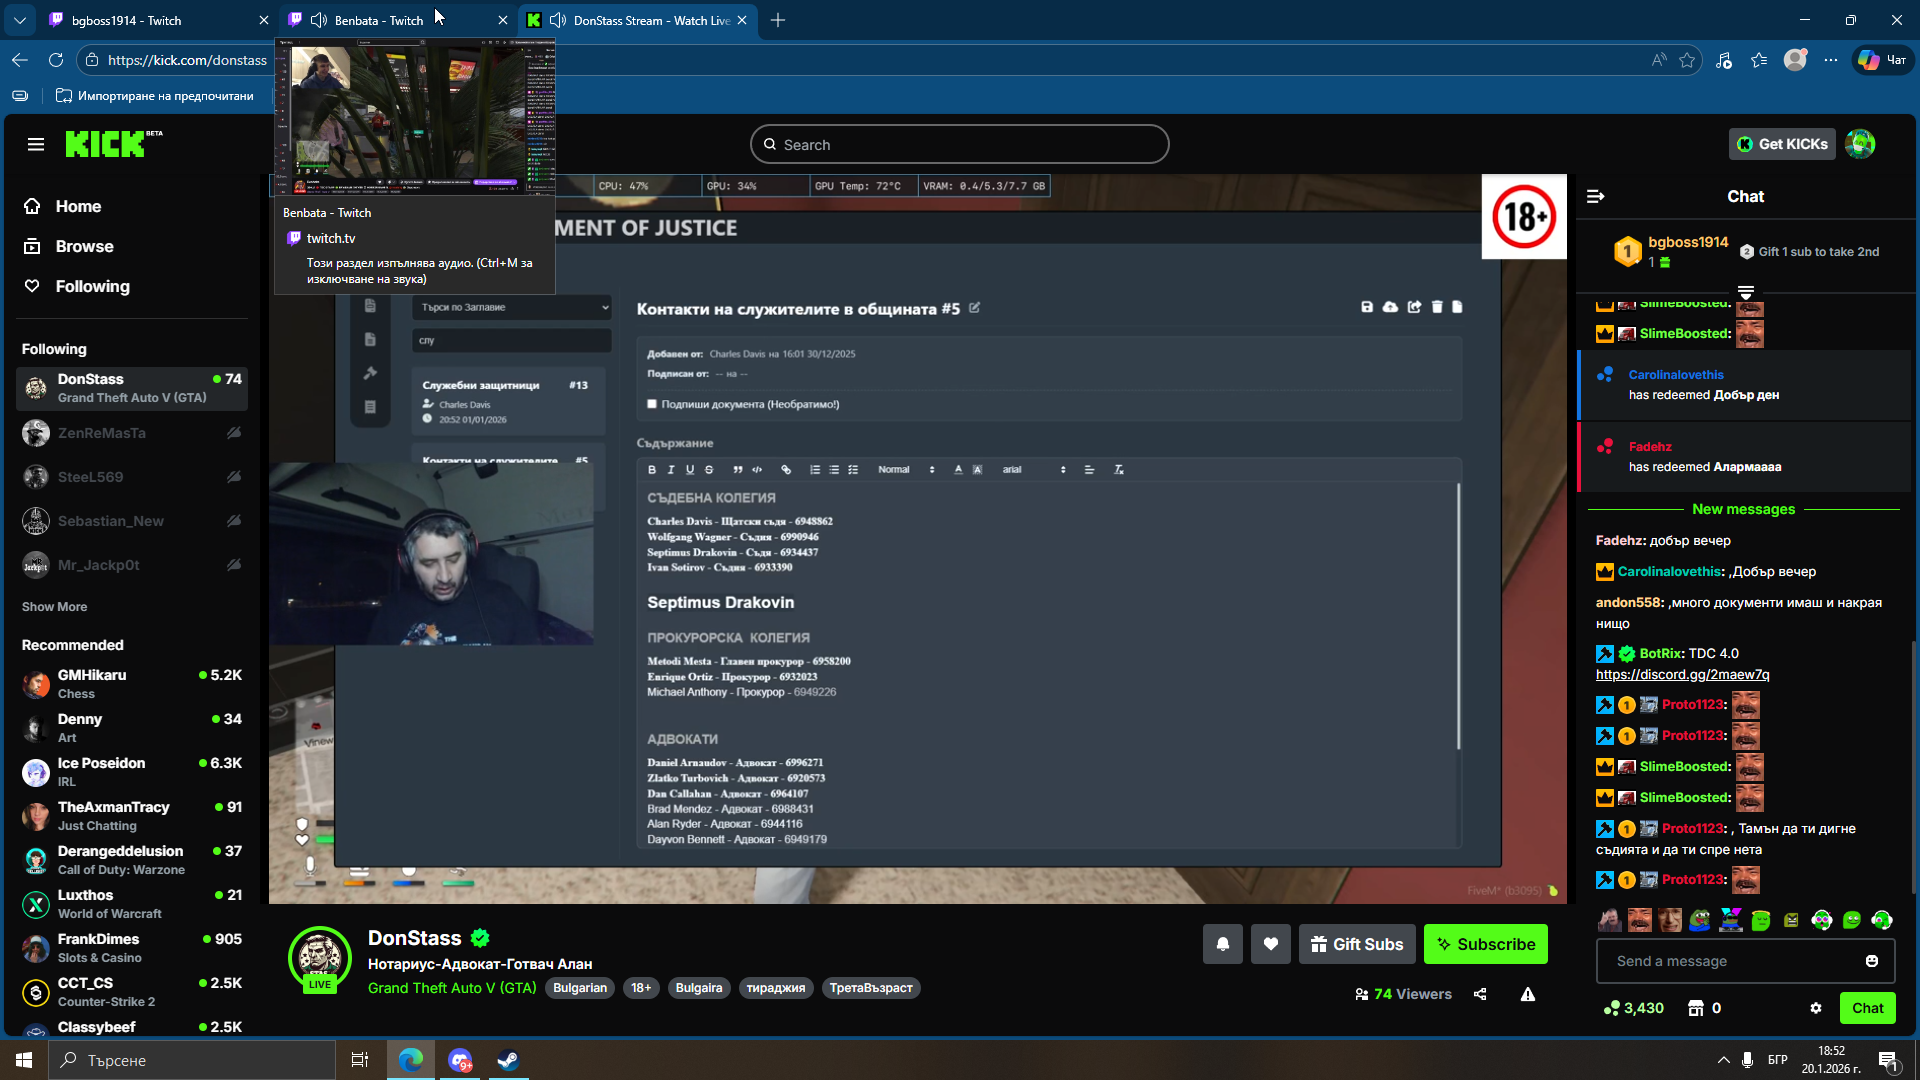This screenshot has width=1920, height=1080.
Task: Click the green Subscribe button
Action: (x=1486, y=944)
